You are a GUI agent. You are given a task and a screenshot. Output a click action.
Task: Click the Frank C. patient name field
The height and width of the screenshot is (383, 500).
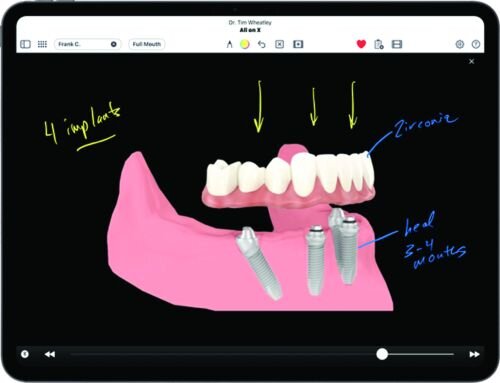pos(87,44)
